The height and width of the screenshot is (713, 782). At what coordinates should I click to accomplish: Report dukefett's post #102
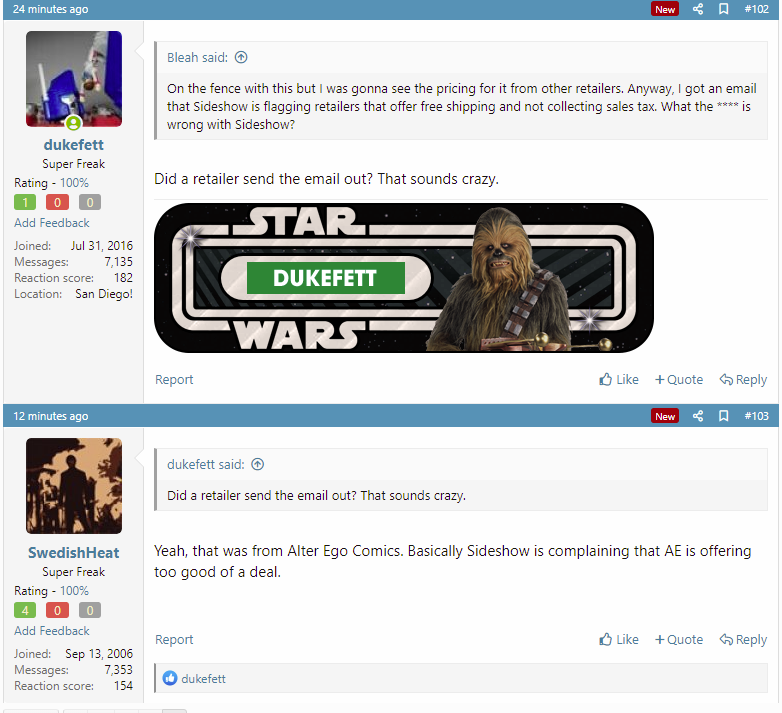(x=174, y=379)
